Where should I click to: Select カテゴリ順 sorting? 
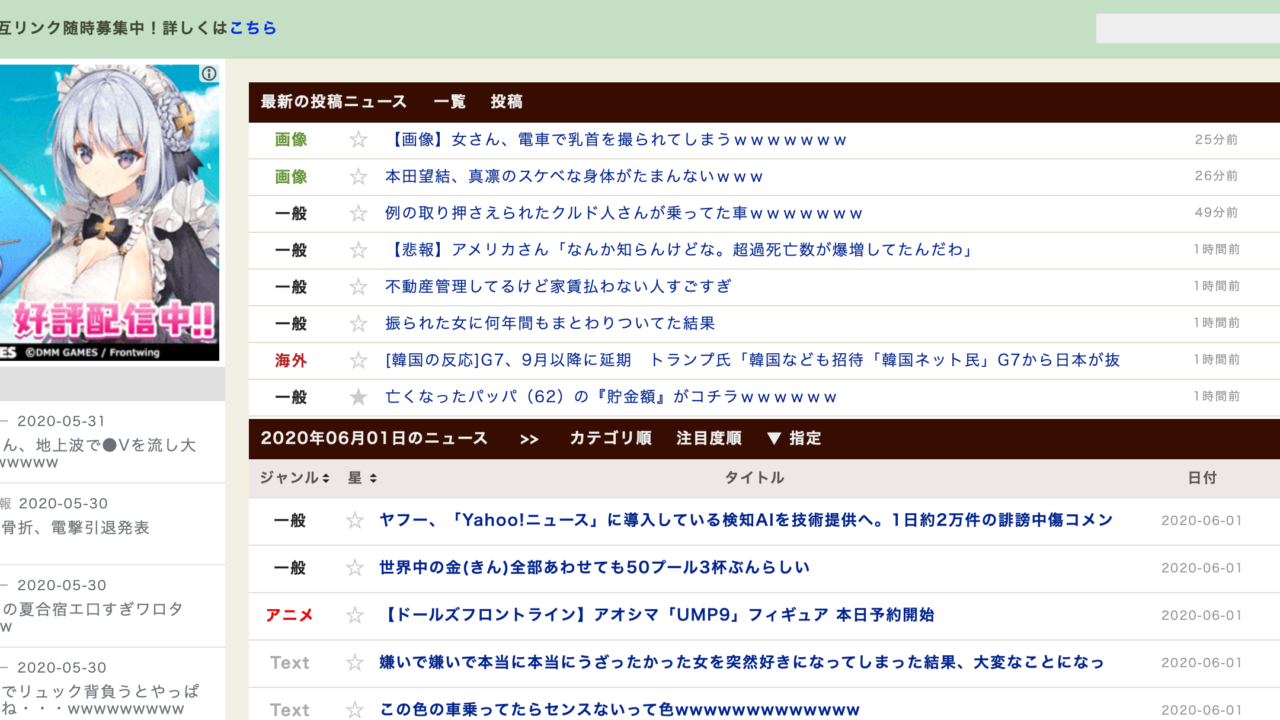(610, 438)
